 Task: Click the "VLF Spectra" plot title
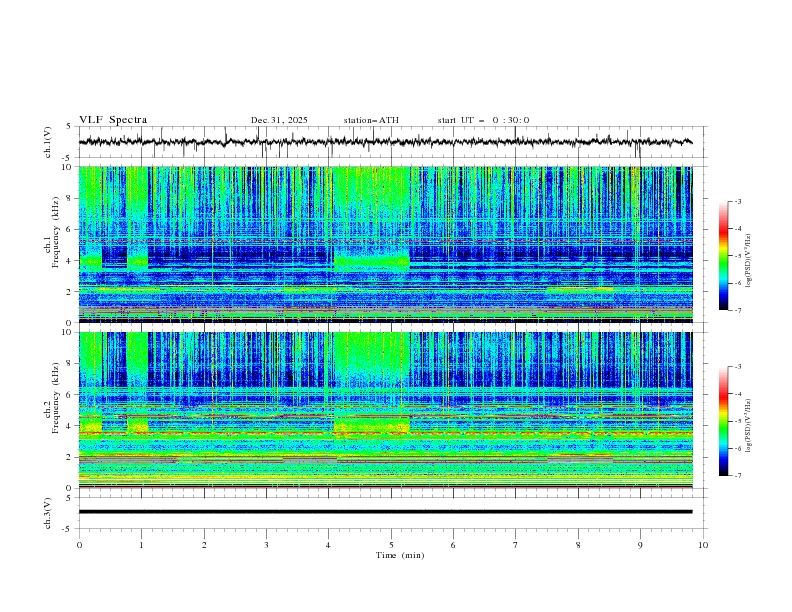click(x=113, y=120)
